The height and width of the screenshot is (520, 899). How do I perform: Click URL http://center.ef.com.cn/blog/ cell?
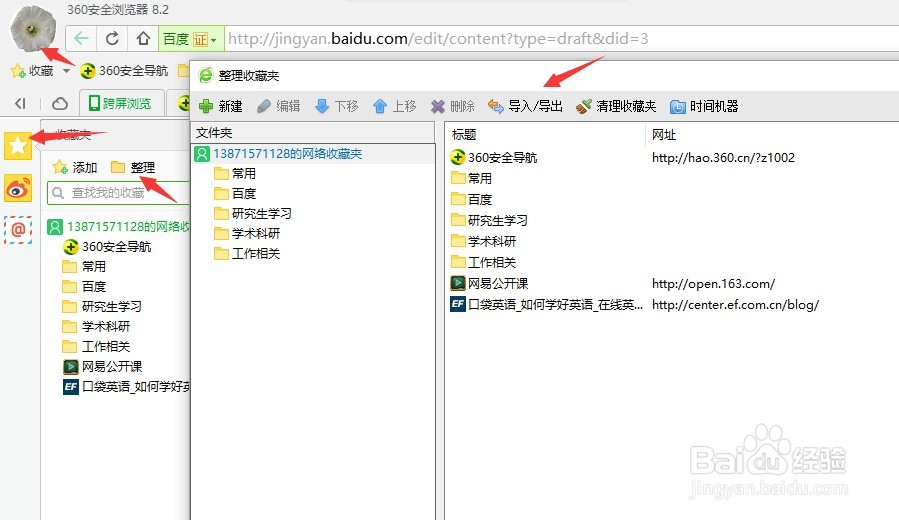click(736, 305)
